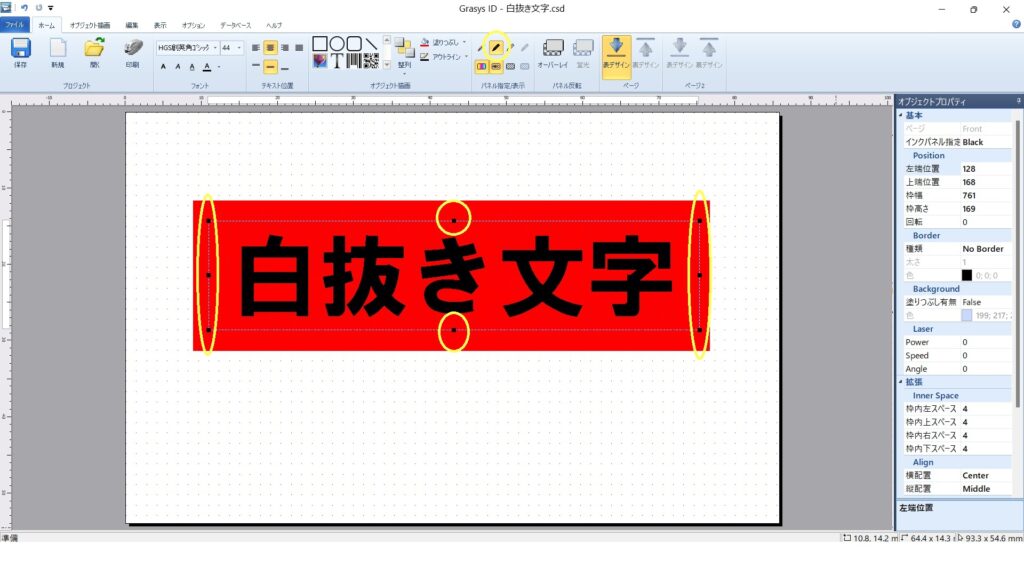
Task: Select the rectangle drawing tool
Action: pos(320,43)
